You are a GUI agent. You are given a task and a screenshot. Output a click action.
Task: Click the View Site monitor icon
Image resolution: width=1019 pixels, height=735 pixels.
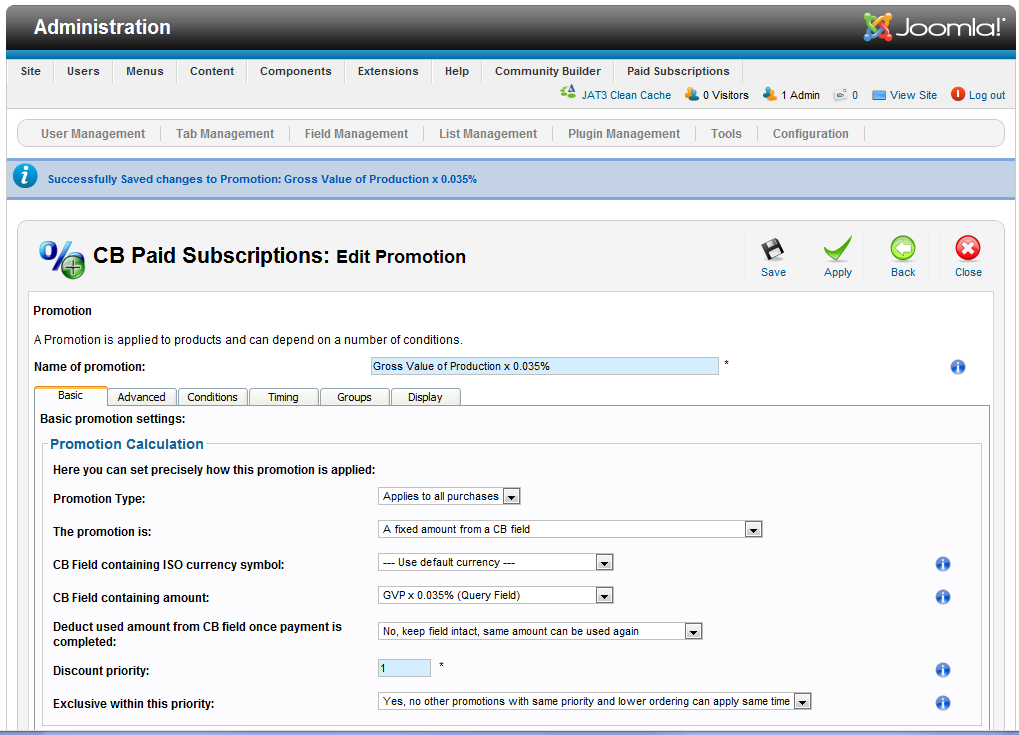[879, 96]
